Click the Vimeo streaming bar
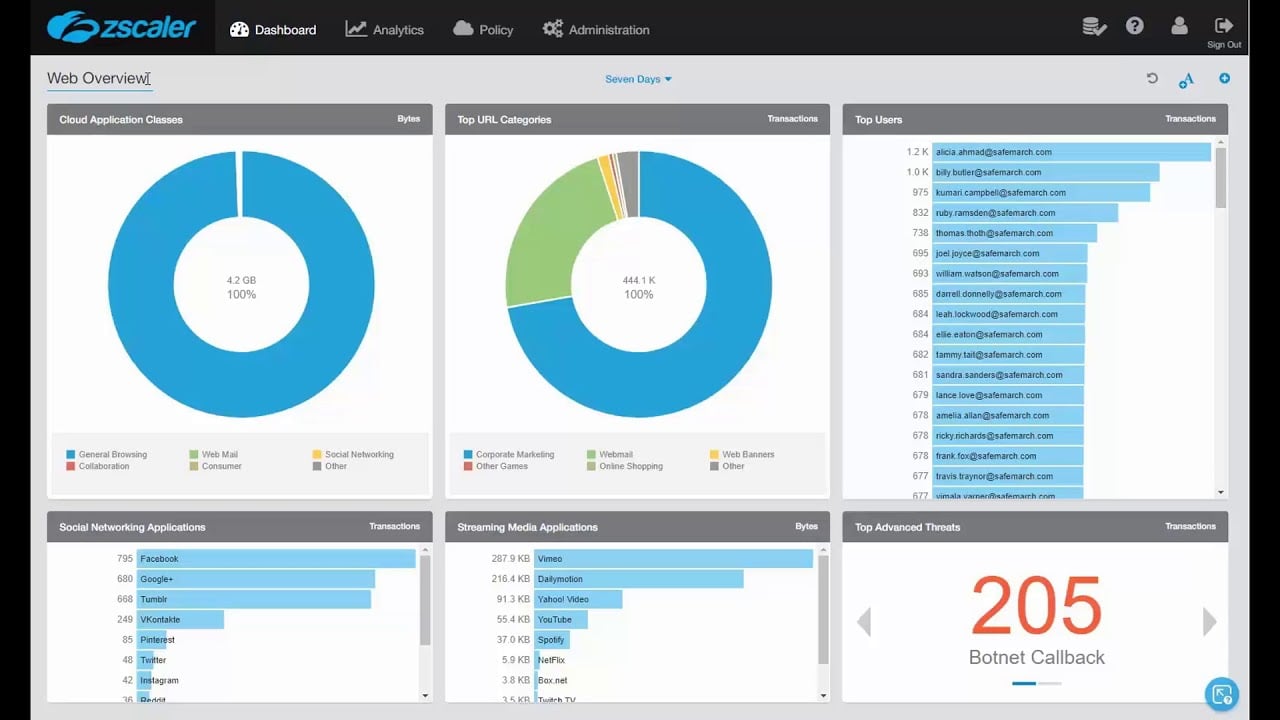Screen dimensions: 1280x720 click(674, 559)
